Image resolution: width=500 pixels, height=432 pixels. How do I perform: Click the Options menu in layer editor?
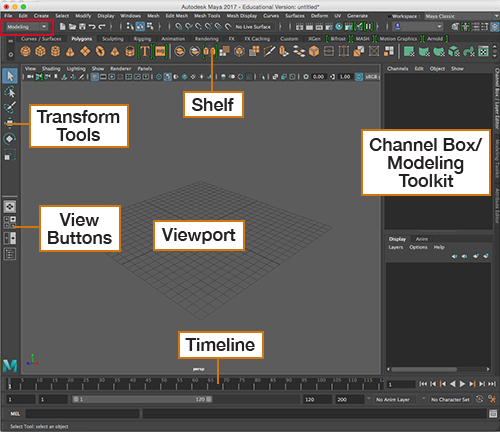coord(418,247)
